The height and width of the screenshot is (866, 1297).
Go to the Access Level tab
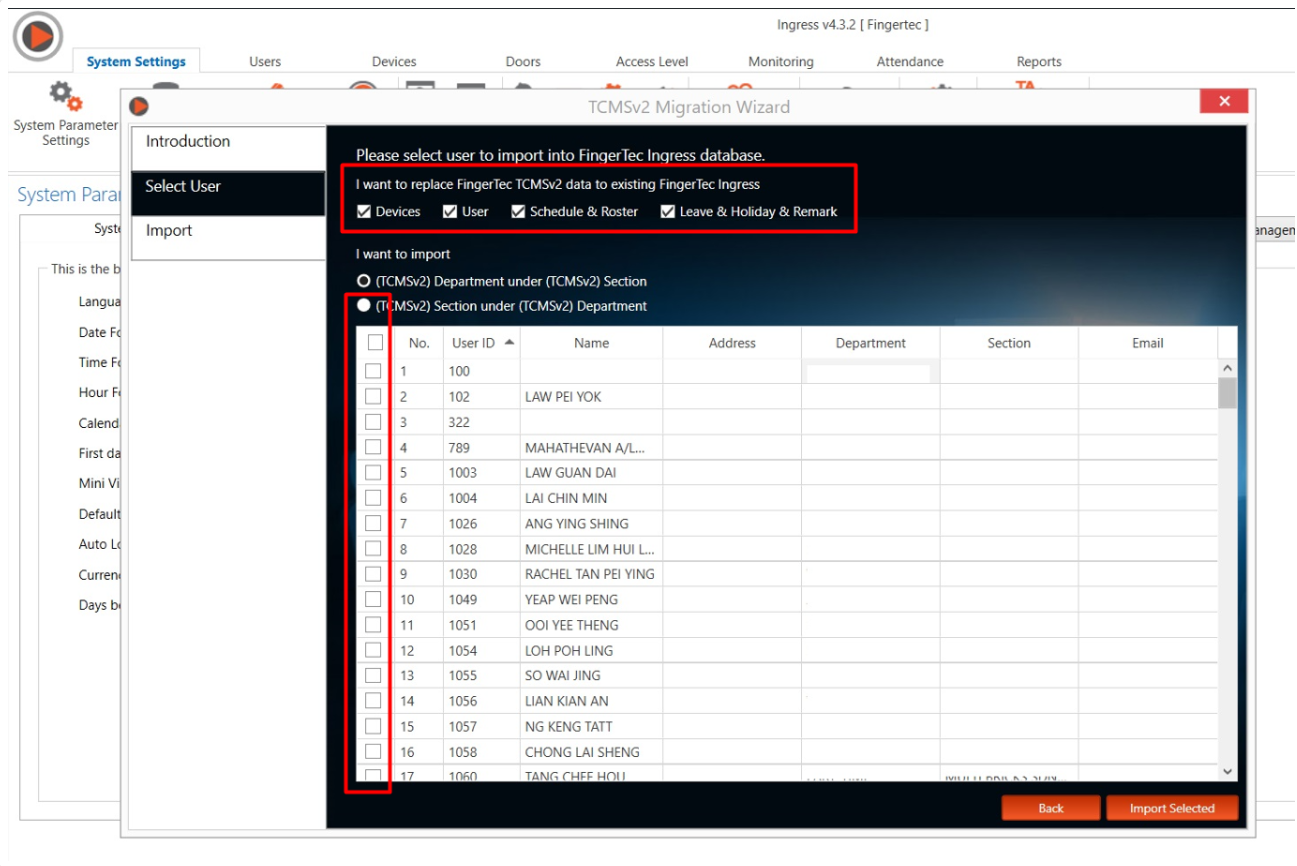tap(652, 61)
